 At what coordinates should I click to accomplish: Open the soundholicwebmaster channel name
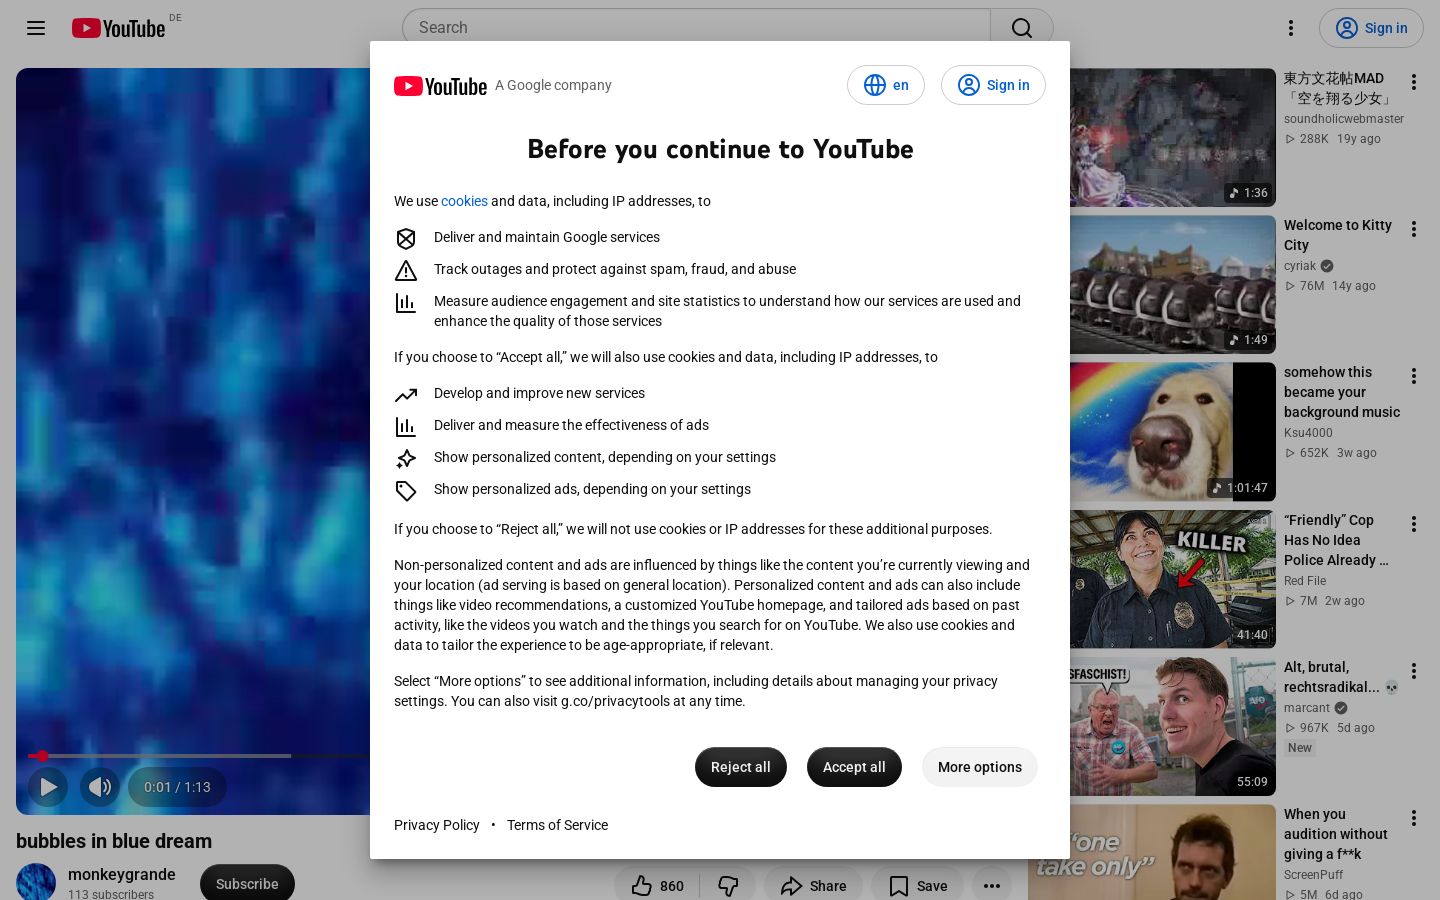pos(1344,119)
